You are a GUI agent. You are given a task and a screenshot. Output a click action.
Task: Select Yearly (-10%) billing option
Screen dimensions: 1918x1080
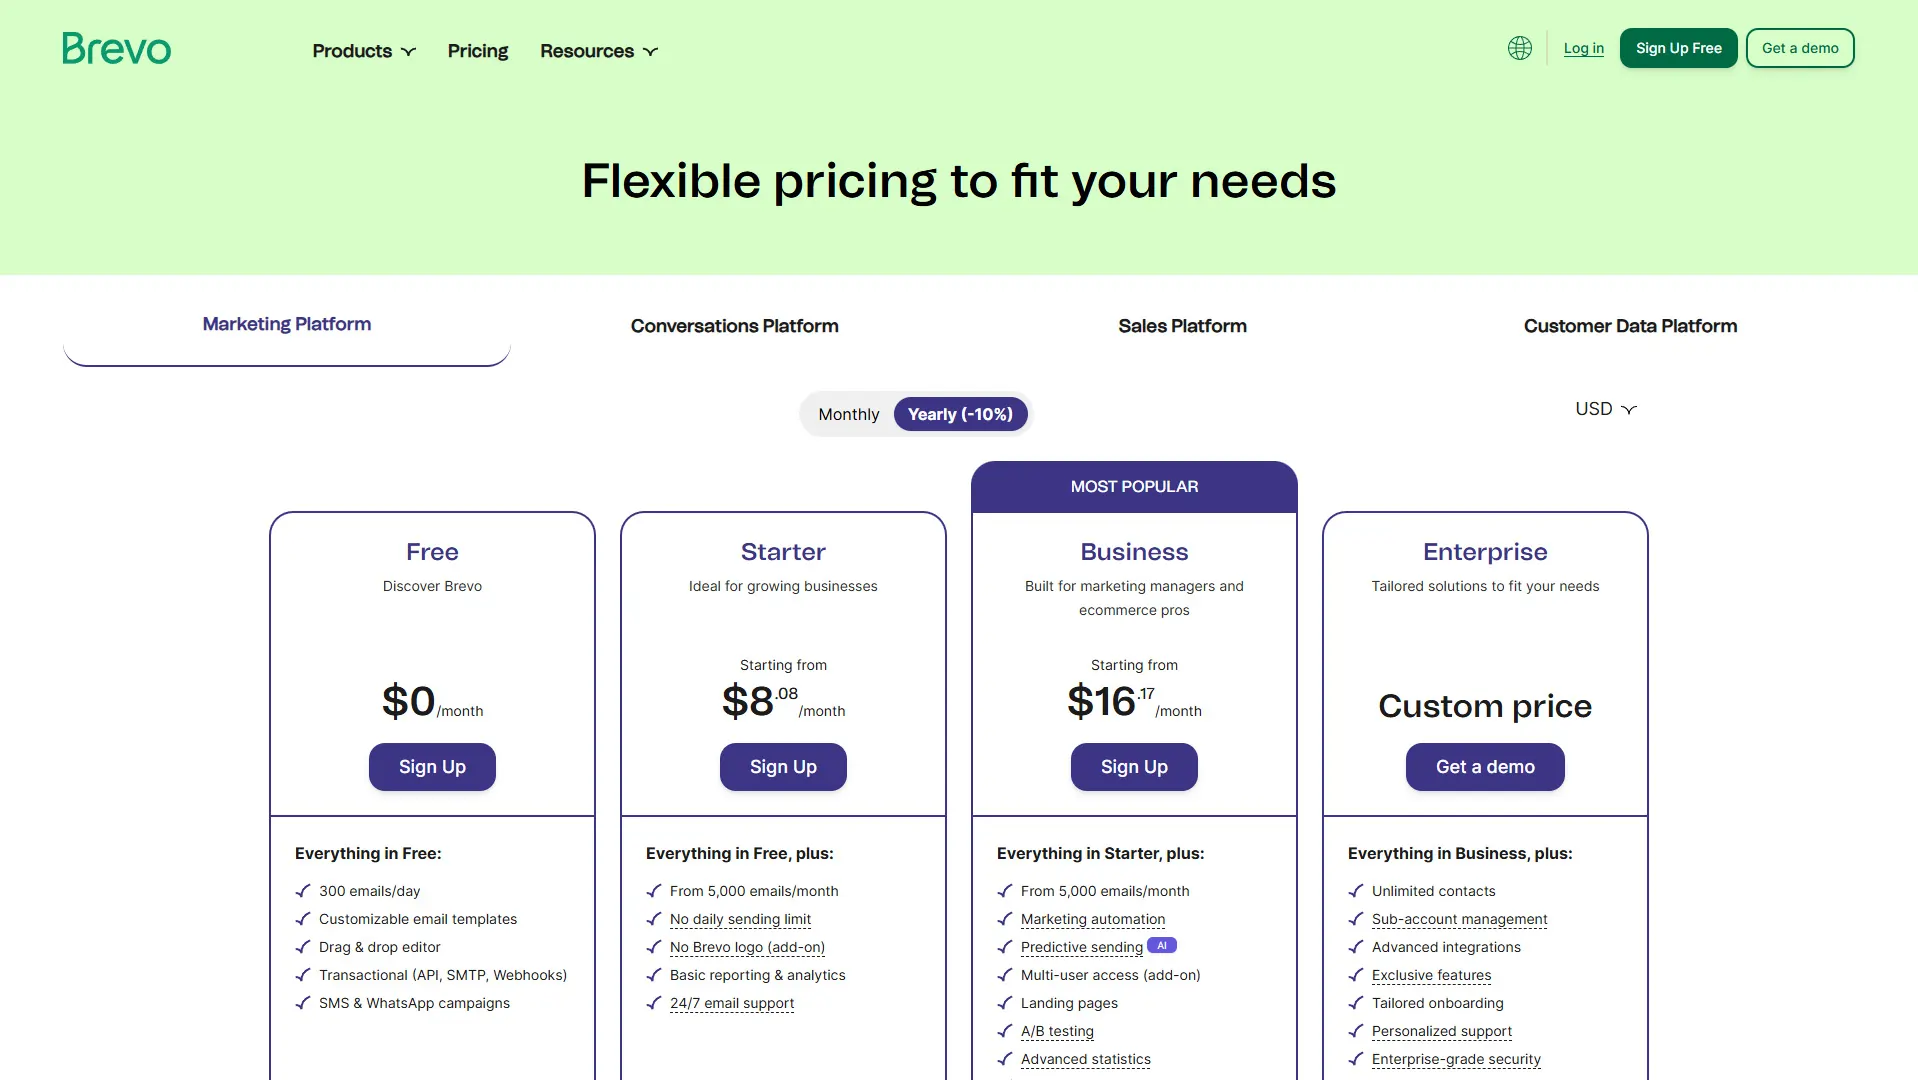pyautogui.click(x=960, y=414)
